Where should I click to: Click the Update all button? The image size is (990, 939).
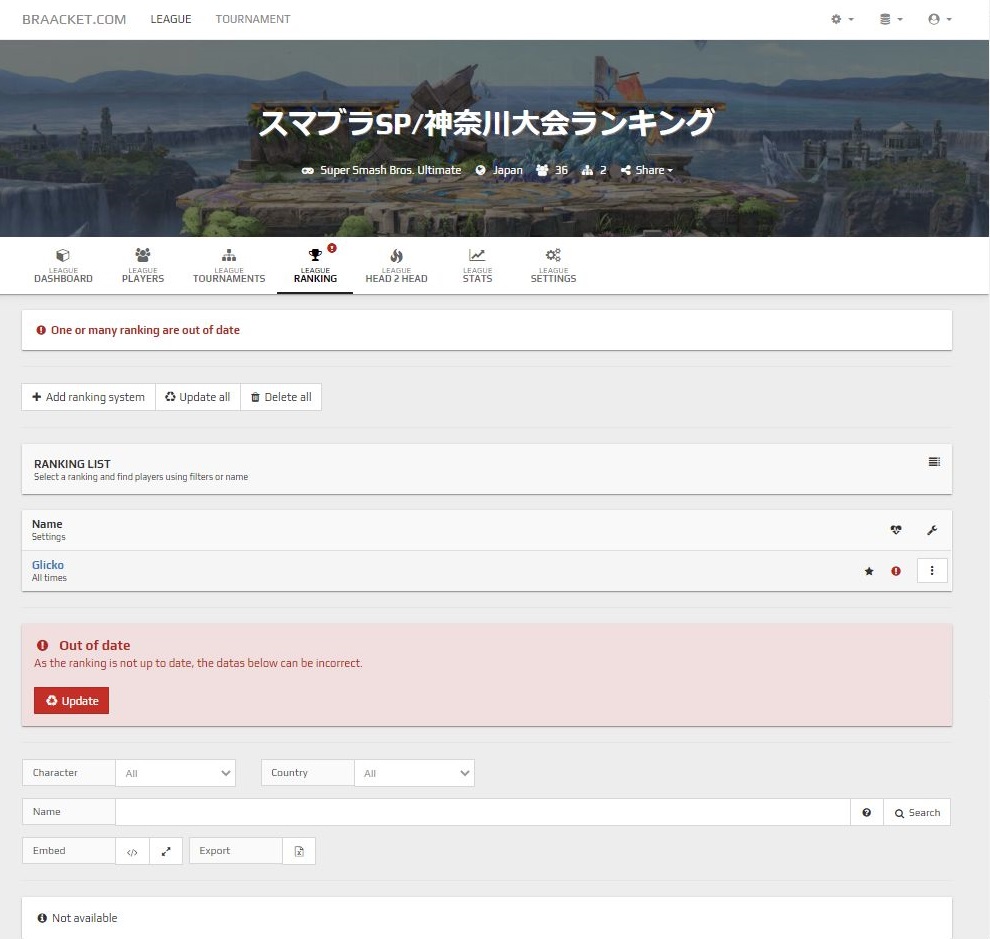[x=198, y=397]
